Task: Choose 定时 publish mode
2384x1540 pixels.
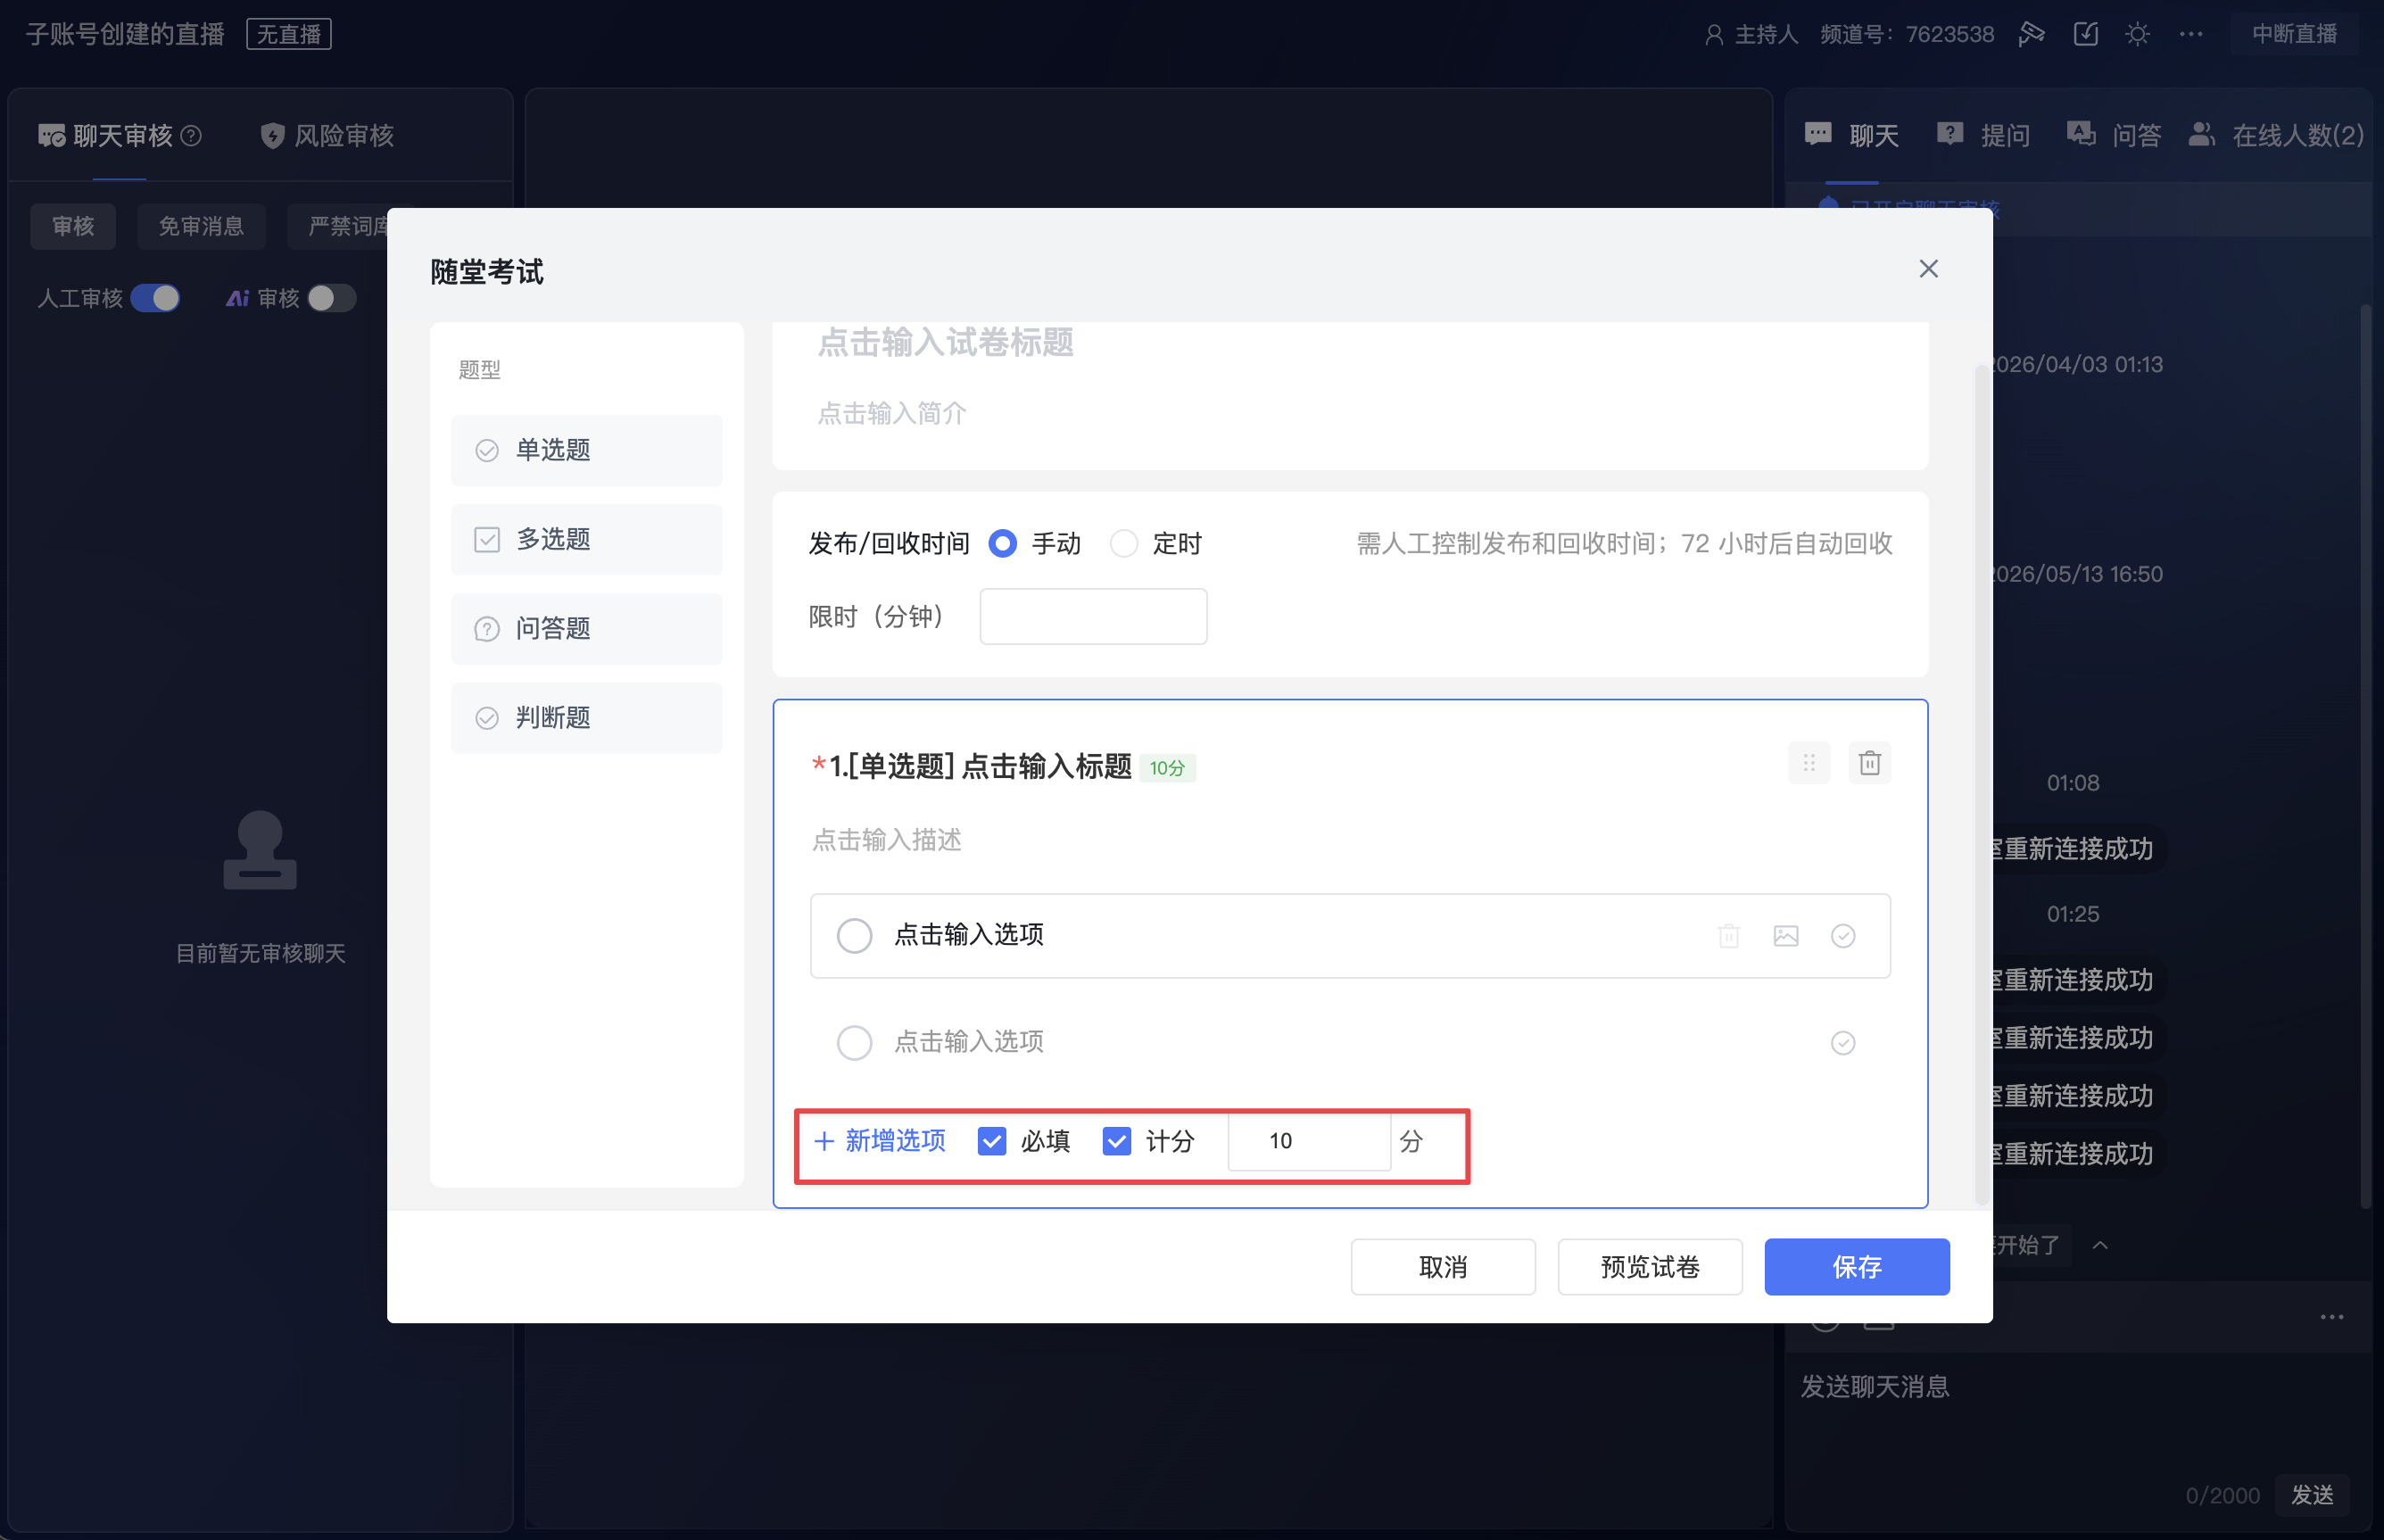Action: [1124, 543]
